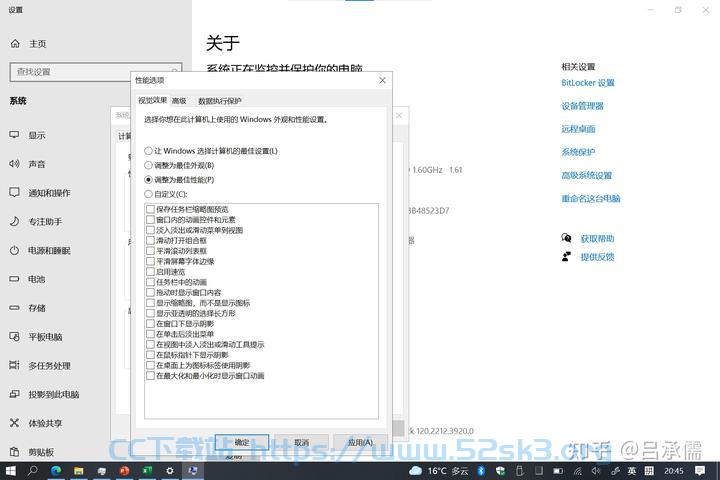Check 在最大化和最小化时显示窗口动画
720x480 pixels.
tap(150, 376)
